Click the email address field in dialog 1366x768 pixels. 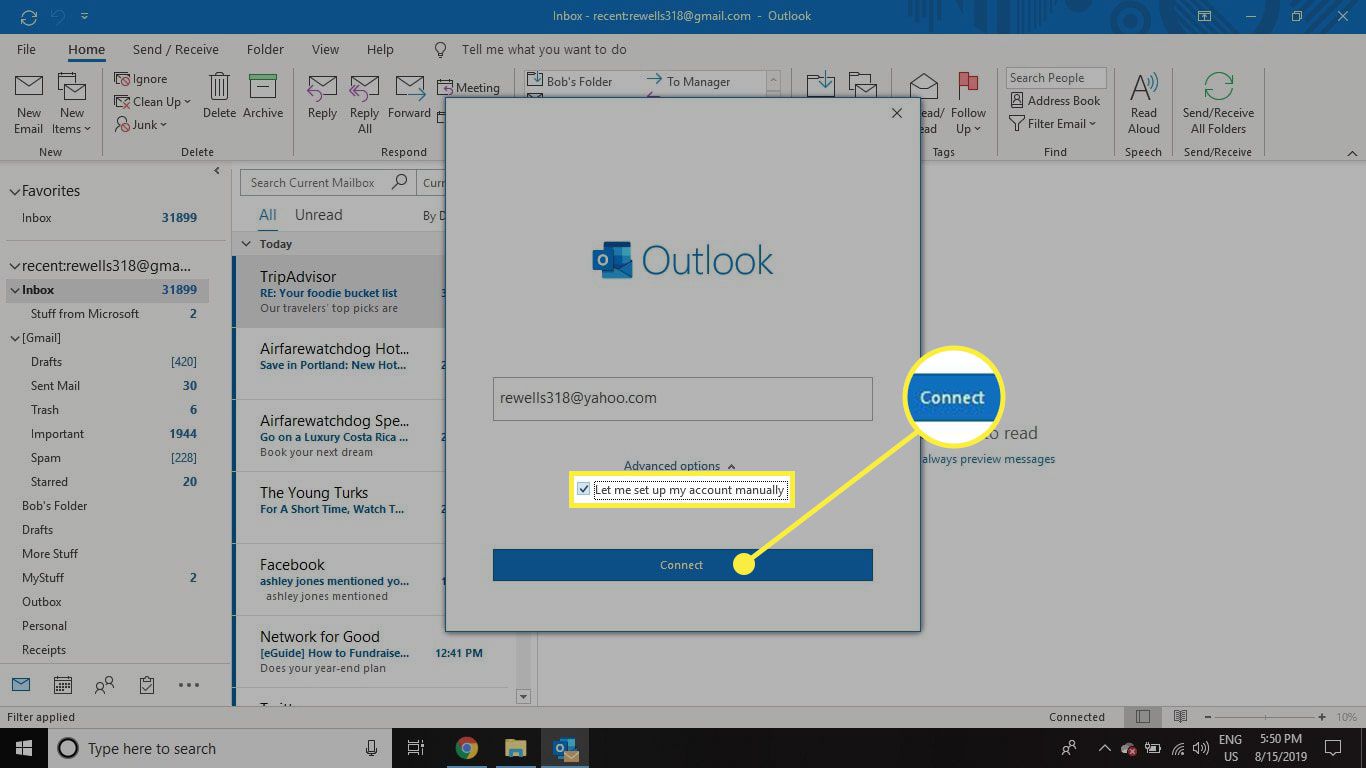(682, 398)
